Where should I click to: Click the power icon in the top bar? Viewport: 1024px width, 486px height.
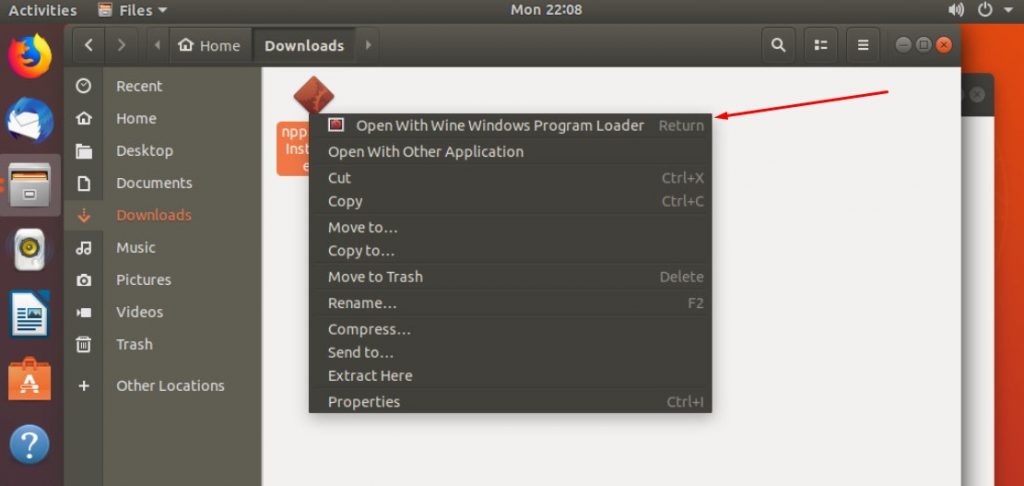coord(985,10)
